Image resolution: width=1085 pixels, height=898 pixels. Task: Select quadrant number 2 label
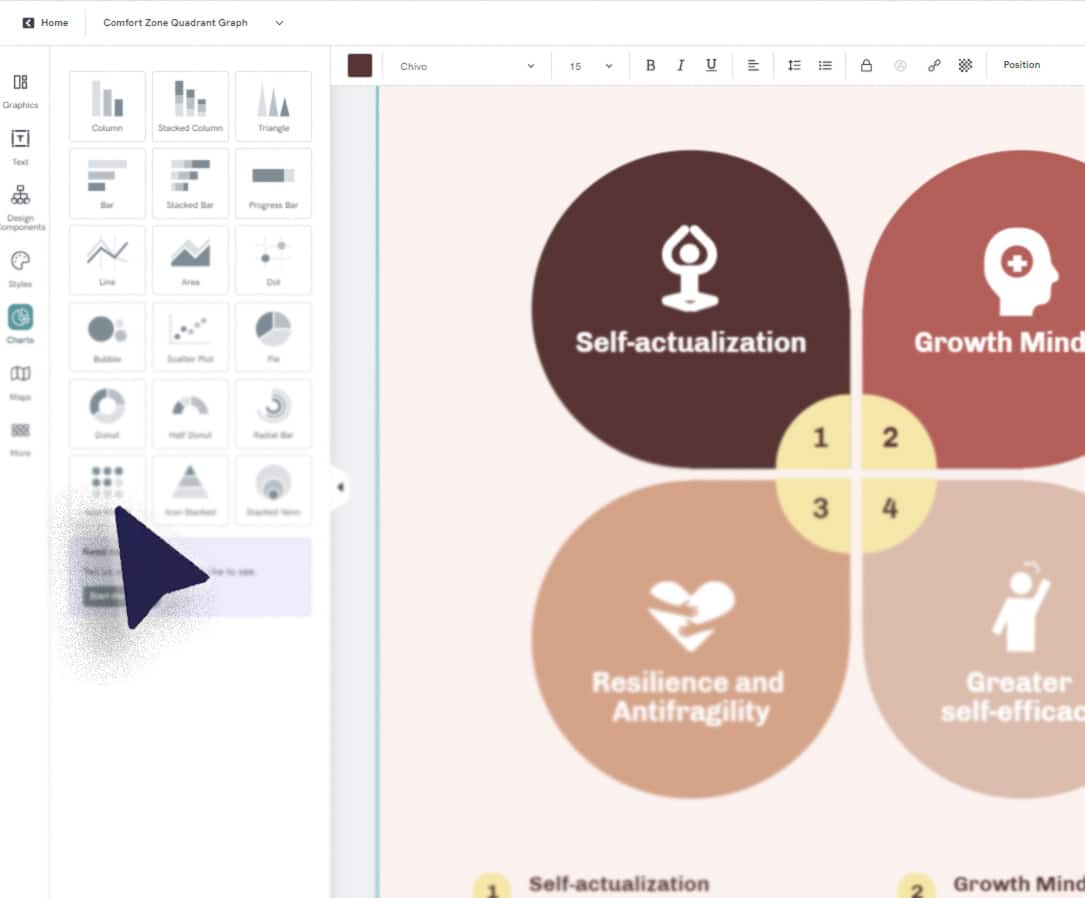click(890, 437)
